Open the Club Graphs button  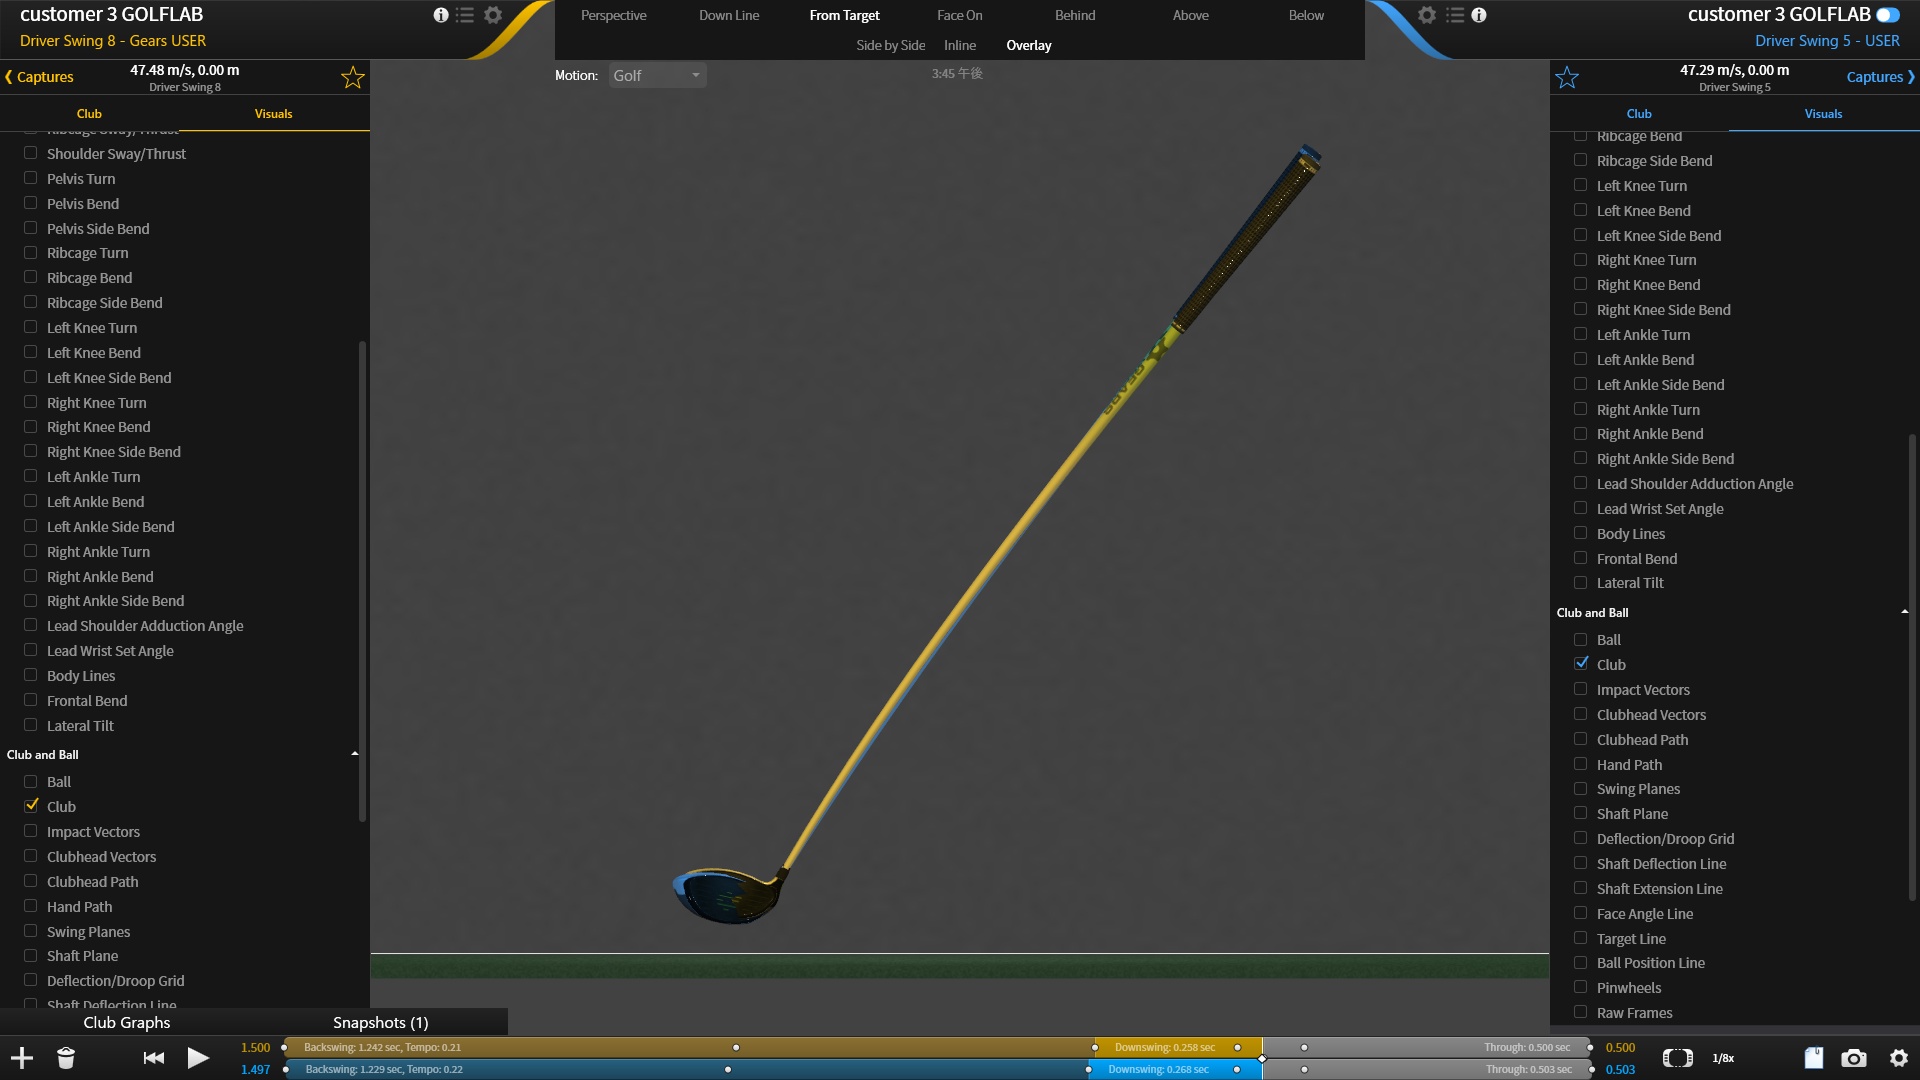(127, 1022)
